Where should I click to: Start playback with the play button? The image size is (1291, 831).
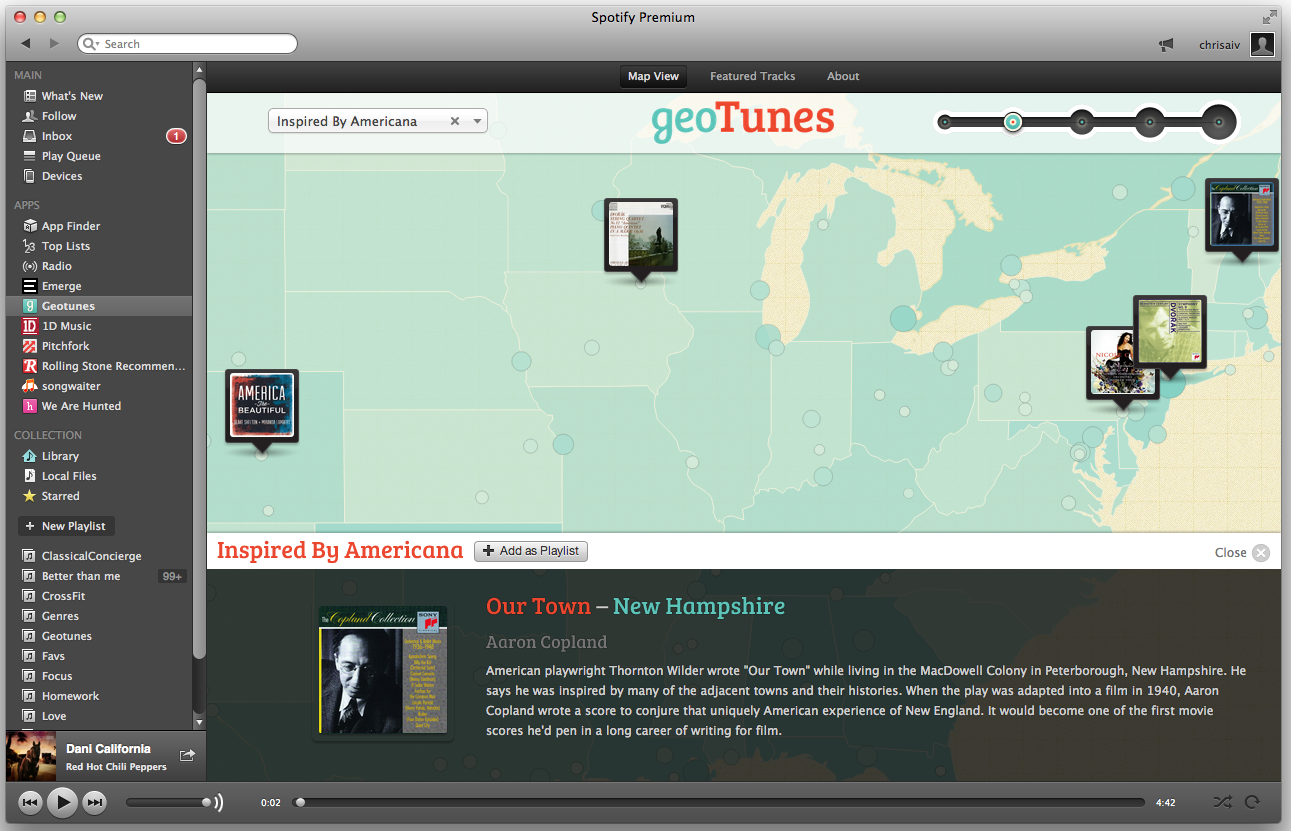62,802
